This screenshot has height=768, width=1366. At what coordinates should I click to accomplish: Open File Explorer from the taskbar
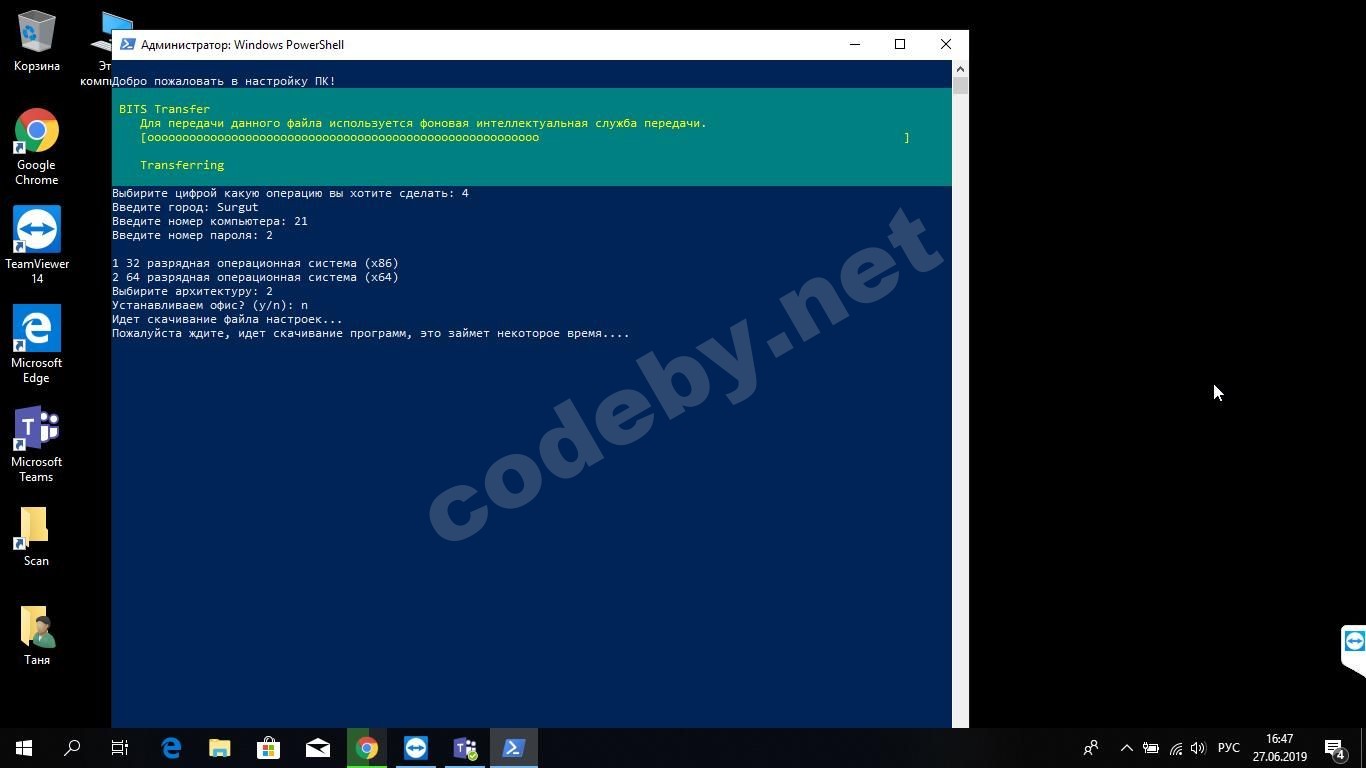220,748
